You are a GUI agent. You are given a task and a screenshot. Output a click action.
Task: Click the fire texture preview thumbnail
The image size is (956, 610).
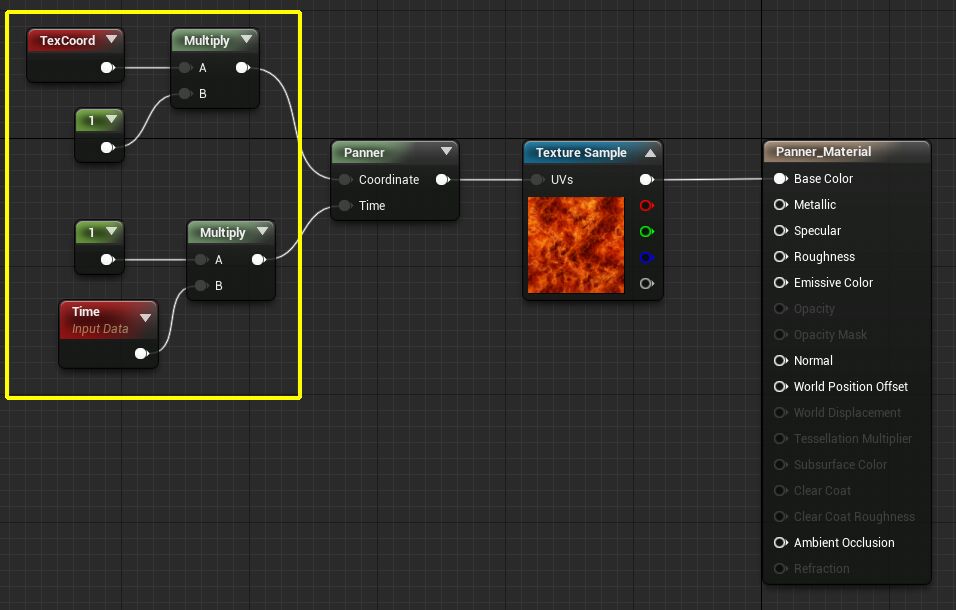click(x=575, y=245)
